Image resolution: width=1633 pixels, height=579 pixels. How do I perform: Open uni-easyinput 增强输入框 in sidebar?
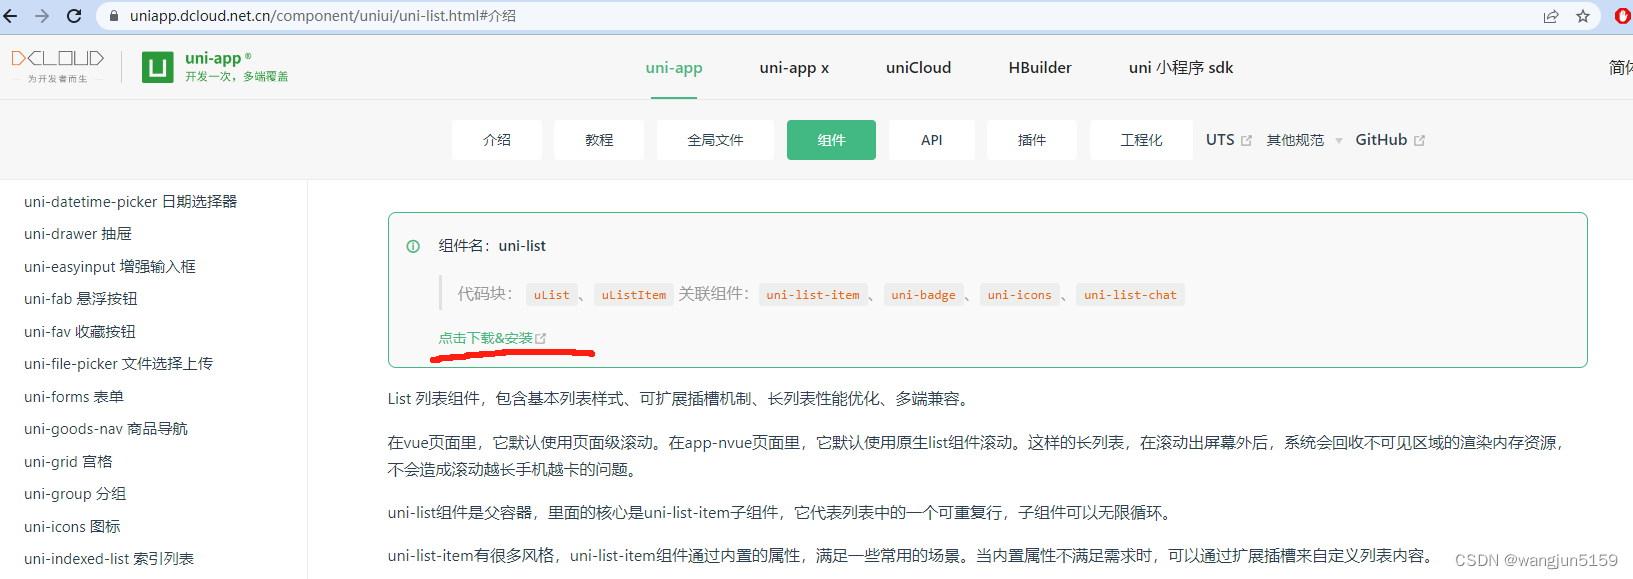(110, 267)
